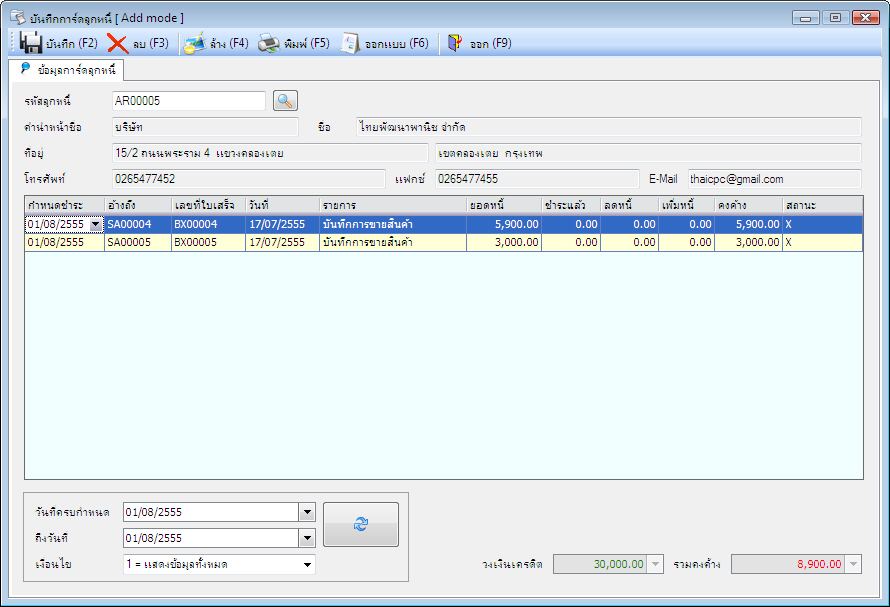The width and height of the screenshot is (890, 607).
Task: Select reference cell SA00005
Action: 138,242
